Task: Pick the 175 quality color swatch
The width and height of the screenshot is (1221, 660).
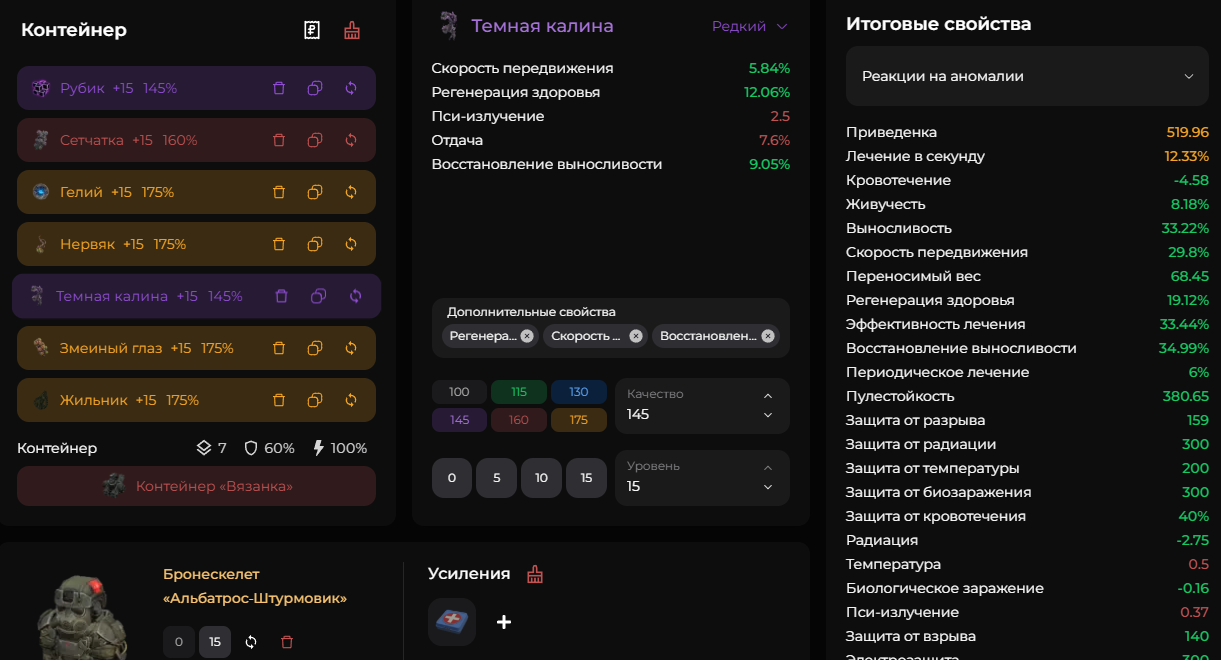Action: (x=578, y=420)
